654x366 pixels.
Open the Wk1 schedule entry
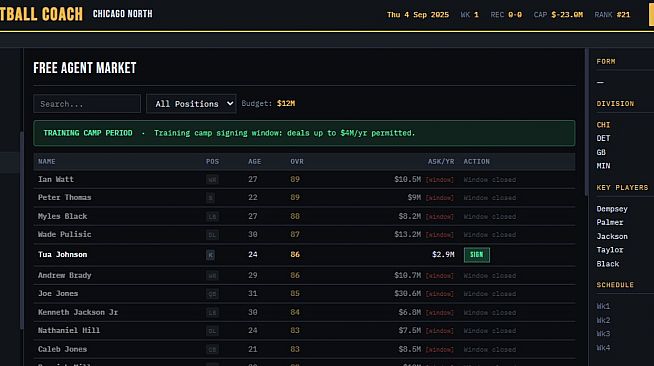[x=603, y=306]
